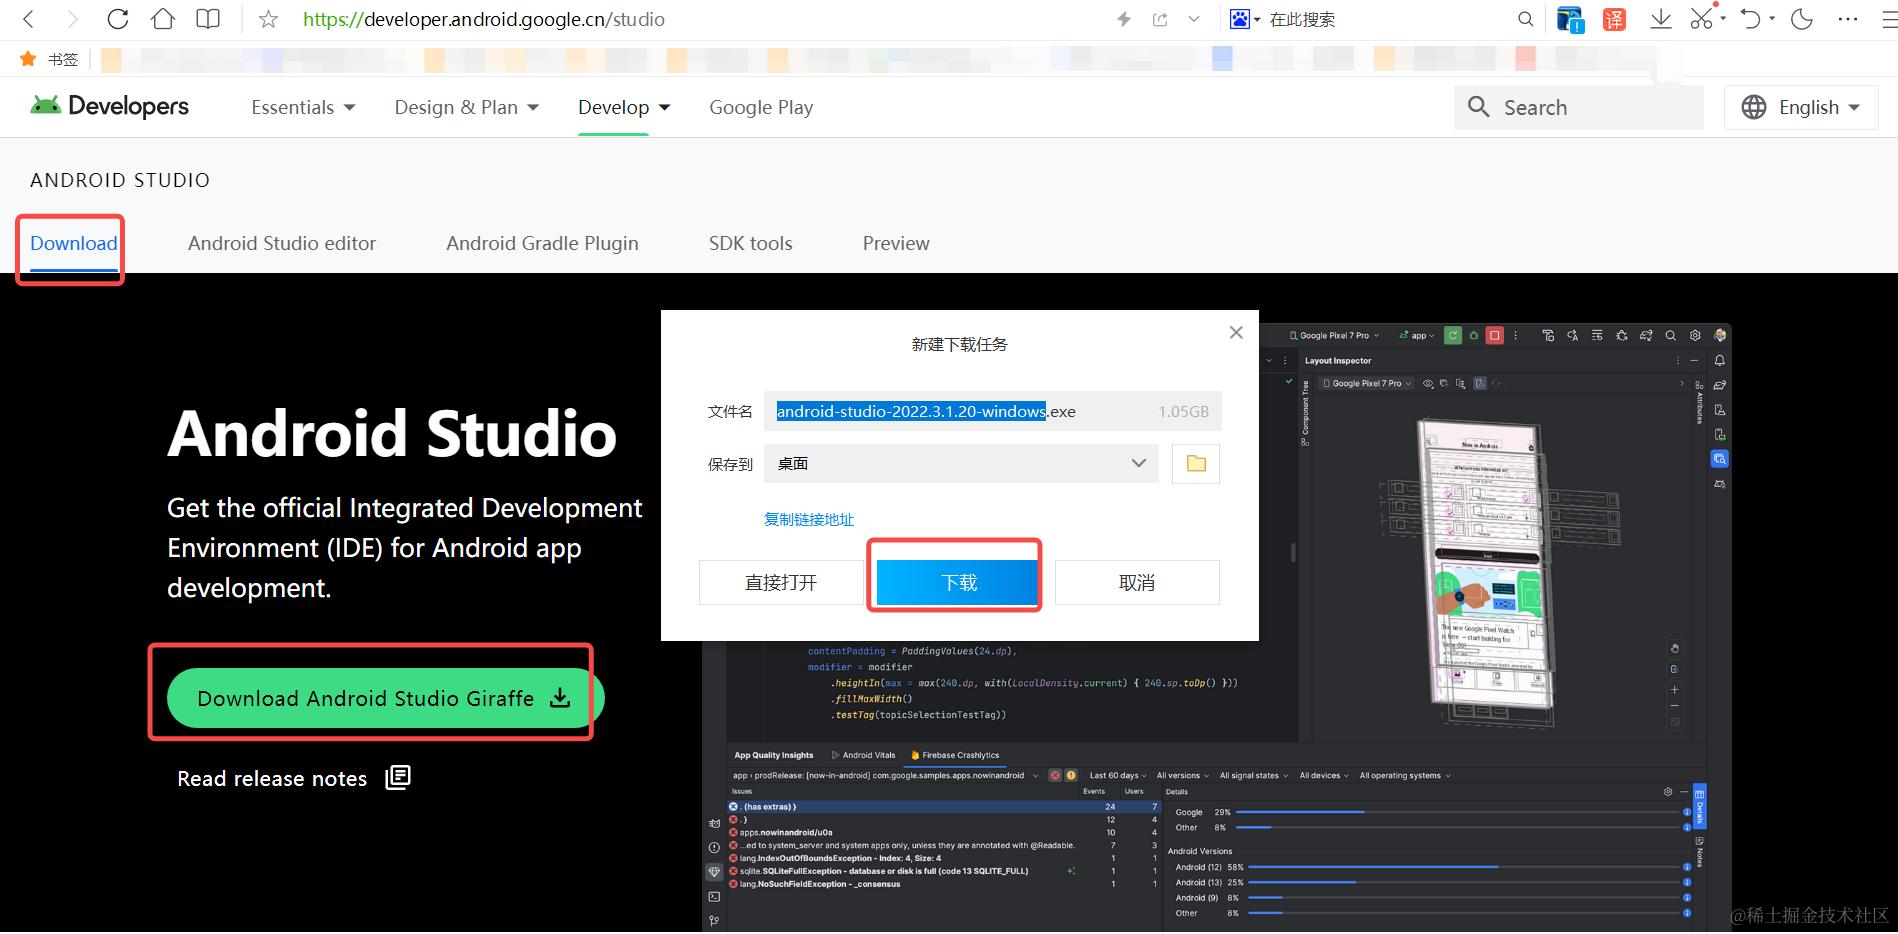Open the All versions filter in IDE image
Viewport: 1898px width, 934px height.
pyautogui.click(x=1182, y=775)
